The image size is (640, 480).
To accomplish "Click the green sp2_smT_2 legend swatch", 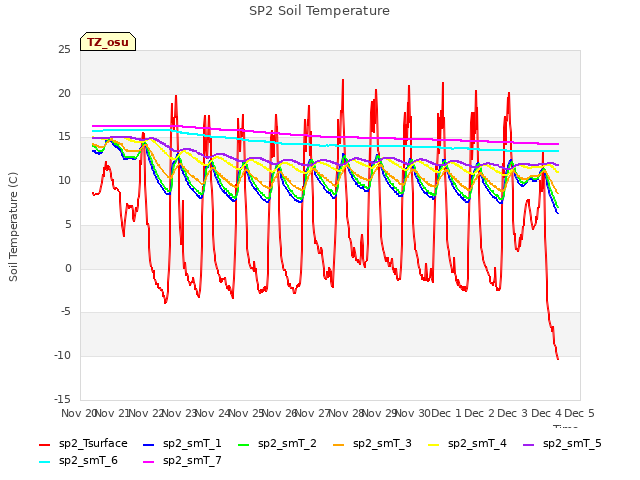I will [x=244, y=444].
